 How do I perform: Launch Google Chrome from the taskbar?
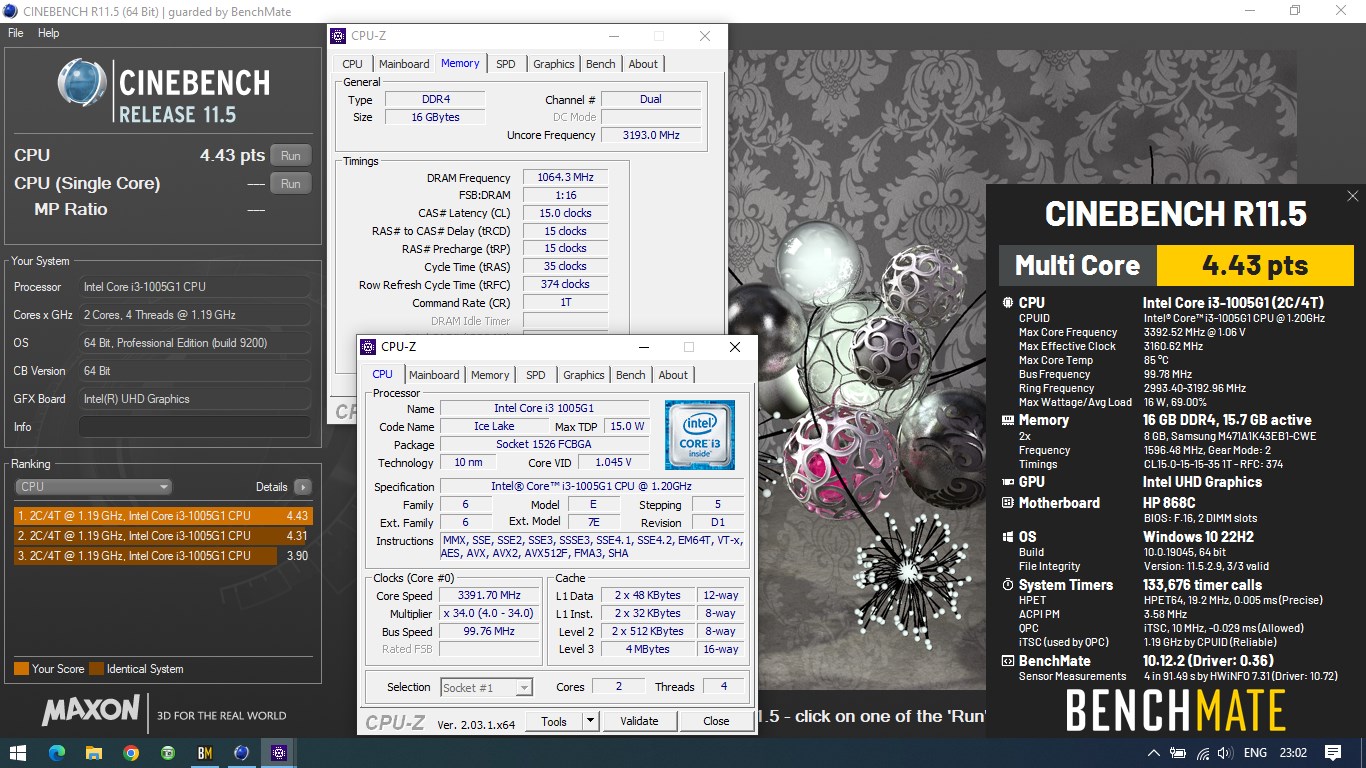click(130, 753)
